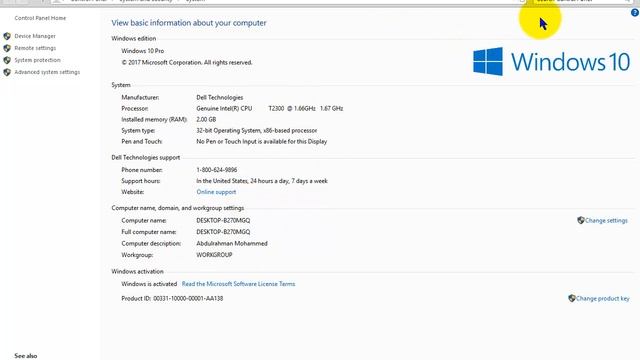Click the 32-bit Operating System value
The image size is (640, 360).
coord(257,131)
